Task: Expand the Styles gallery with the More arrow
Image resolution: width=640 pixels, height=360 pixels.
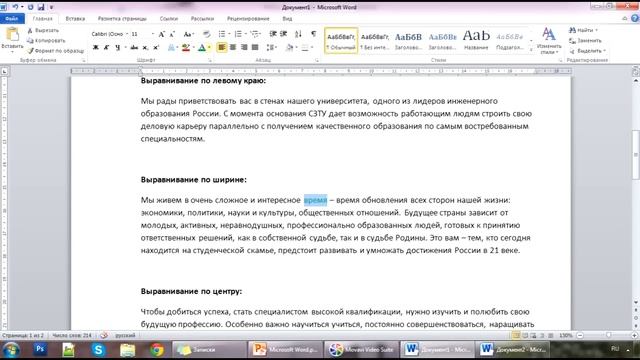Action: tap(531, 50)
